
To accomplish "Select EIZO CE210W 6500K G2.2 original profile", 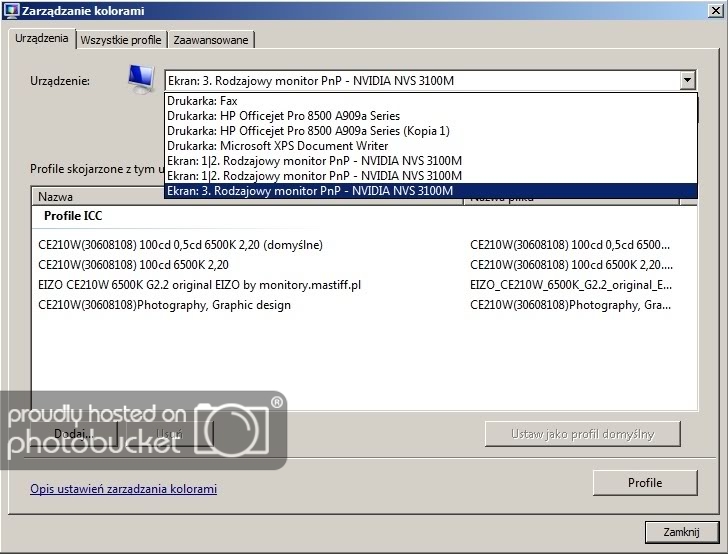I will click(x=199, y=285).
